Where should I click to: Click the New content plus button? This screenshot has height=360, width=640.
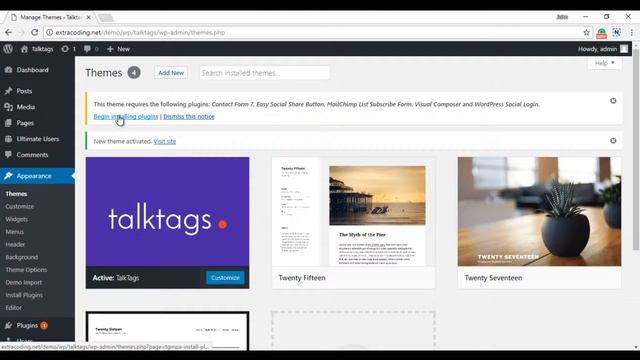[118, 49]
